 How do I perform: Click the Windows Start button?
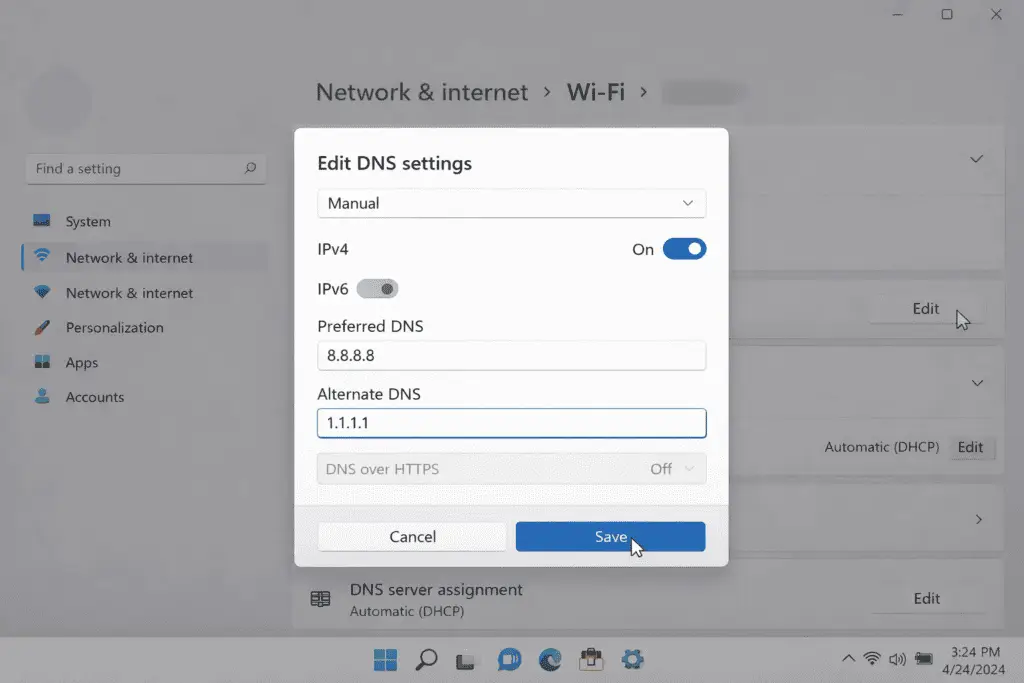[385, 659]
